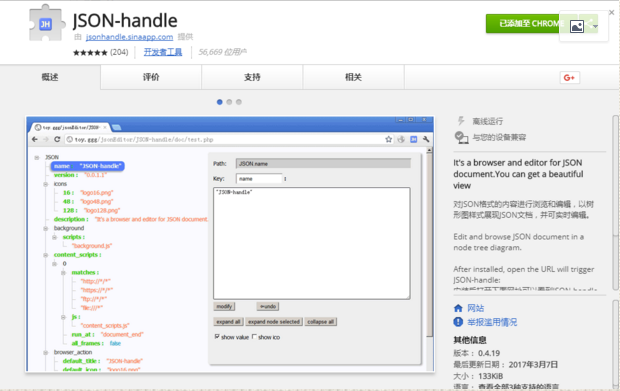Select the description tree row
The height and width of the screenshot is (391, 620).
click(131, 219)
